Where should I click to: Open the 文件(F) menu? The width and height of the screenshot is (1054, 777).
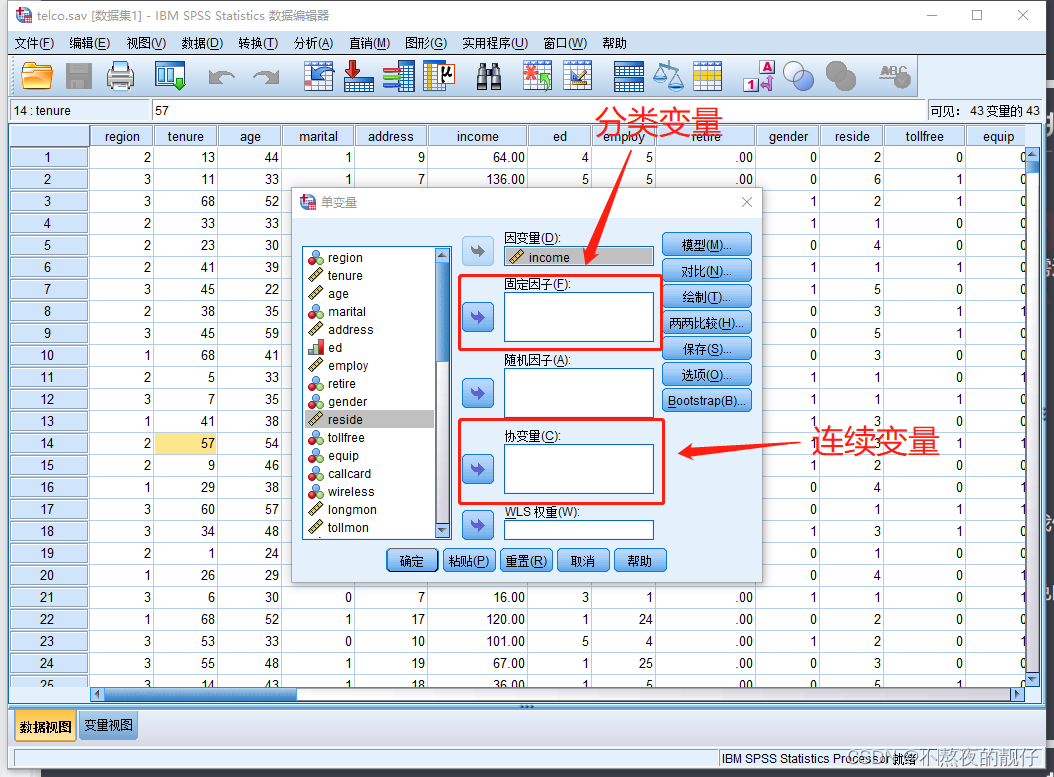[x=34, y=43]
